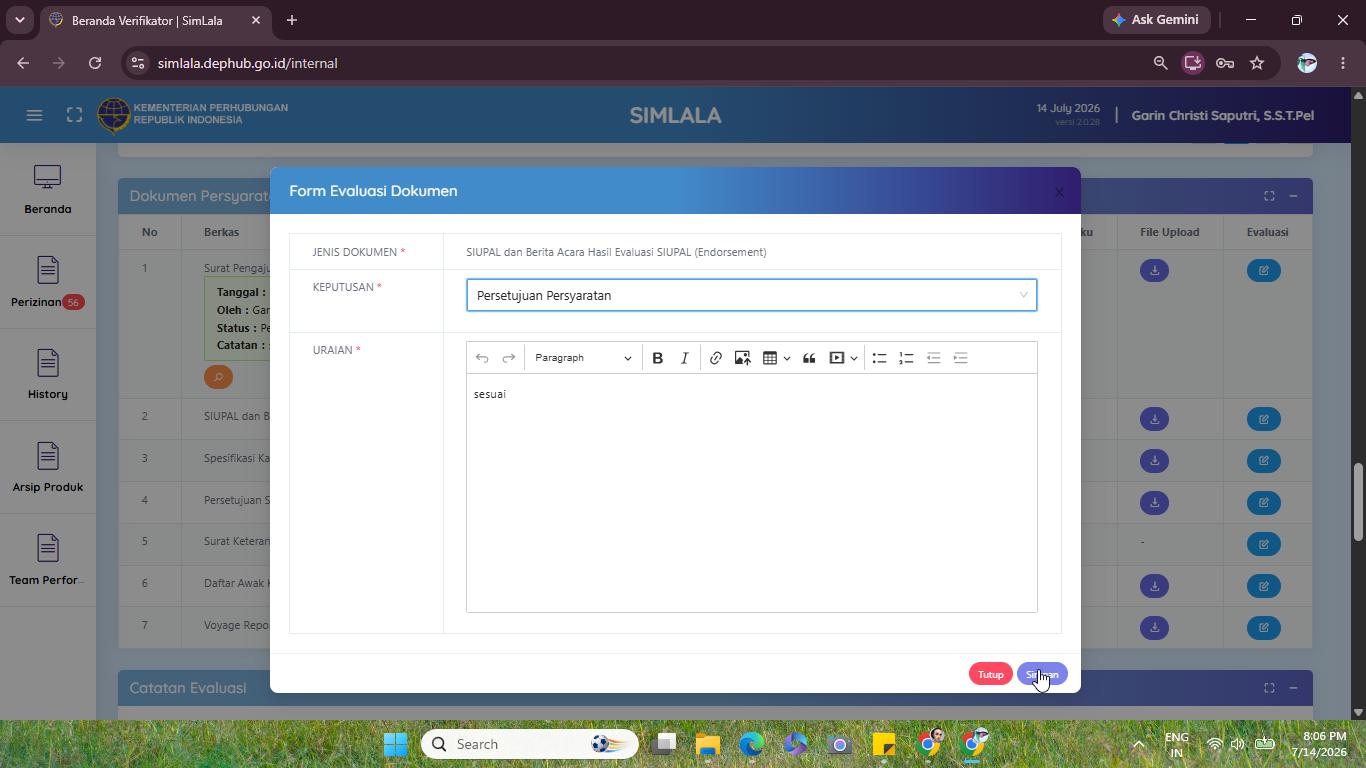
Task: Open a new browser tab
Action: click(x=291, y=20)
